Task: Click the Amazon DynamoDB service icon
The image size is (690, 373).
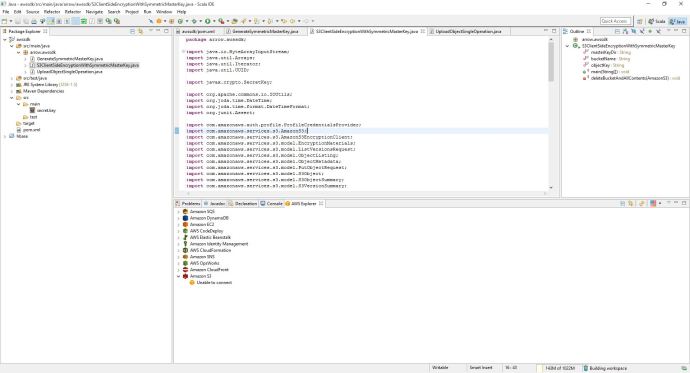Action: coord(185,218)
